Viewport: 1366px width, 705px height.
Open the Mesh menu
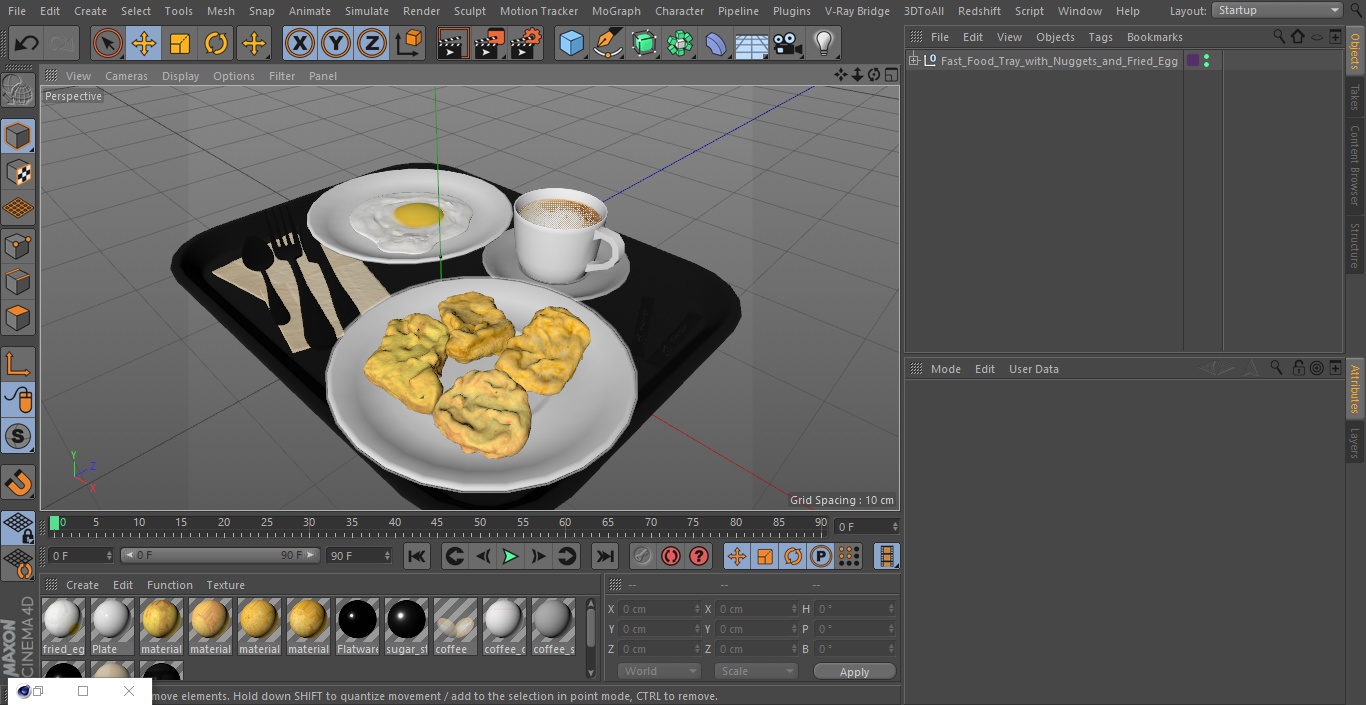coord(220,11)
